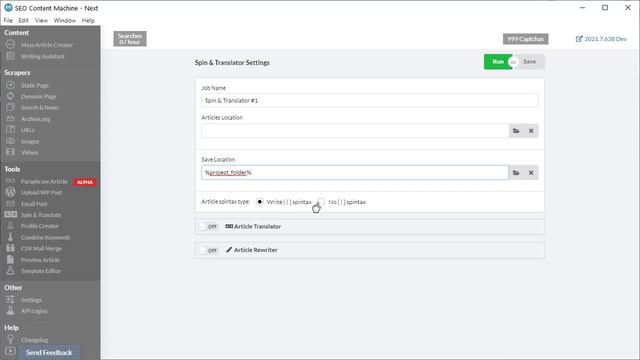Open the File menu
640x360 pixels.
point(8,20)
